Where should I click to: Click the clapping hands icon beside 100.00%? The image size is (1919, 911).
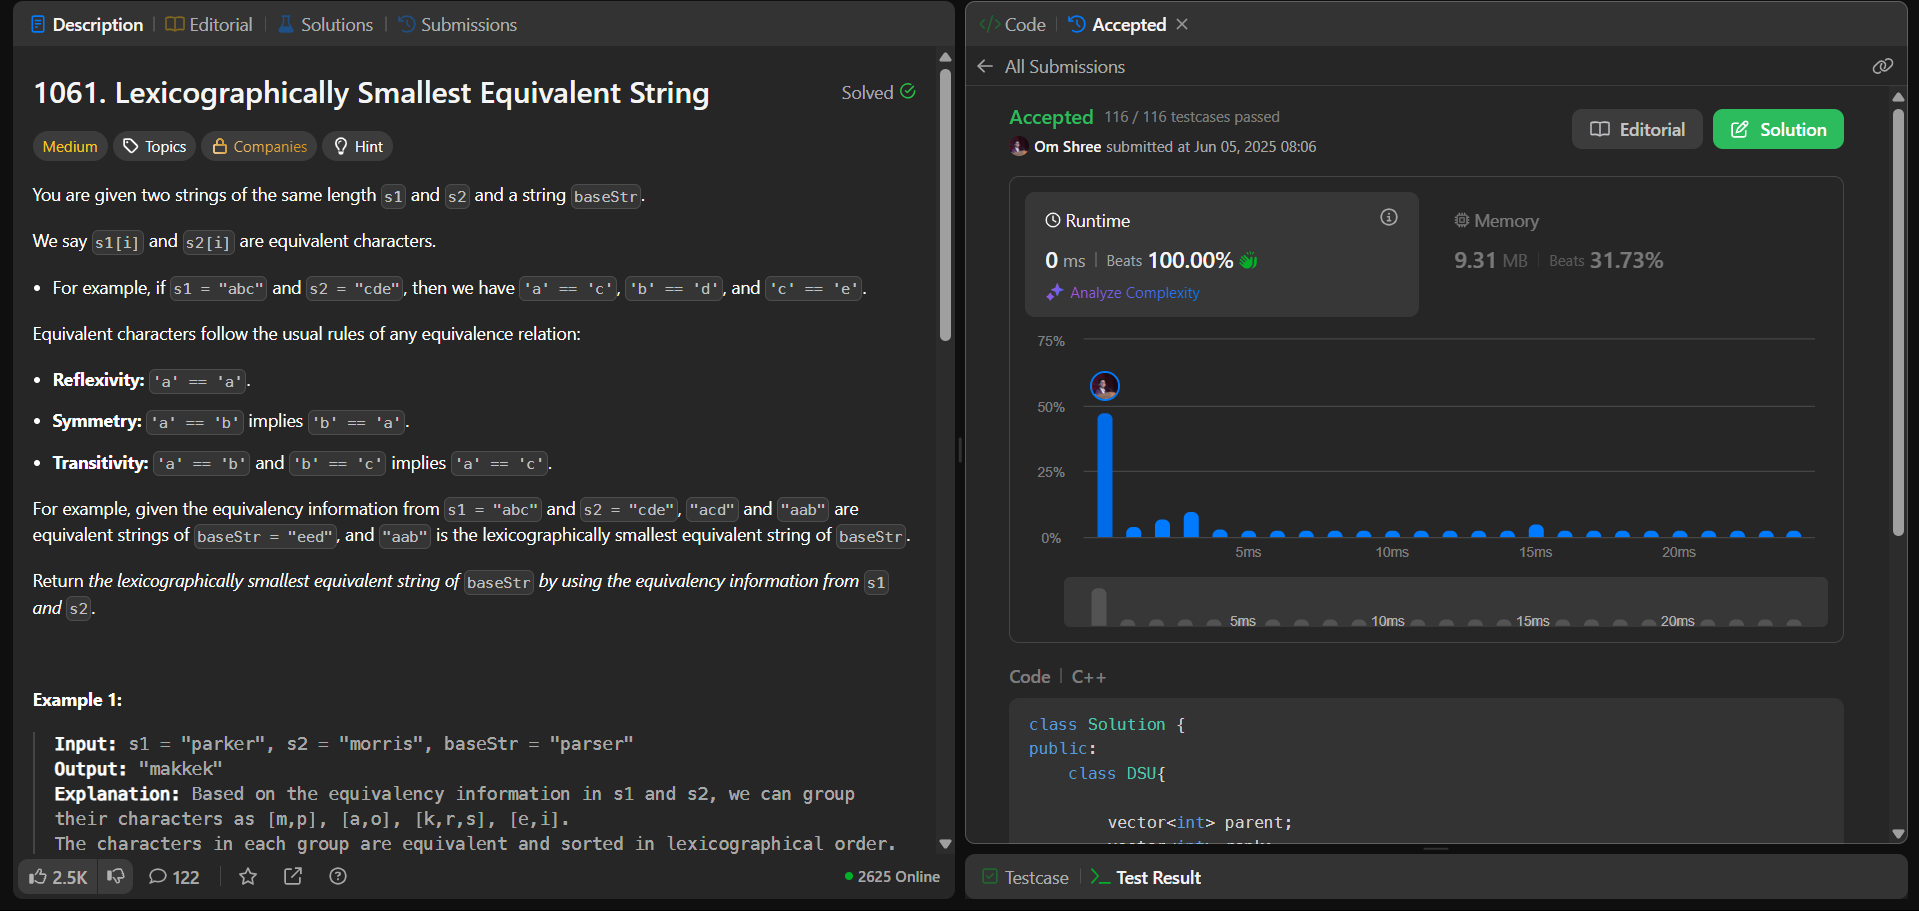[1248, 261]
